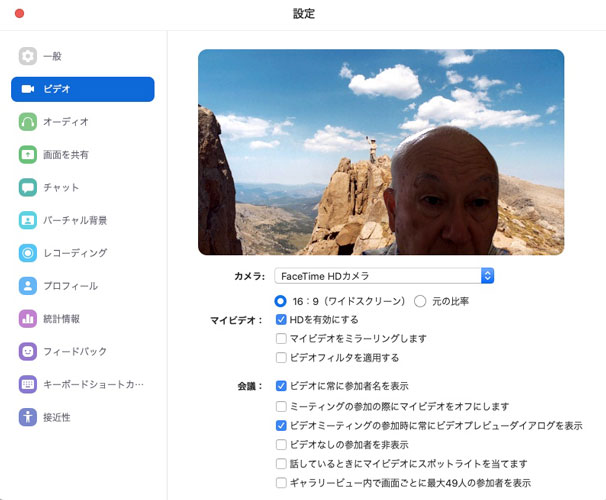
Task: Click the Virtual Background (バーチャル背景) icon
Action: [28, 220]
